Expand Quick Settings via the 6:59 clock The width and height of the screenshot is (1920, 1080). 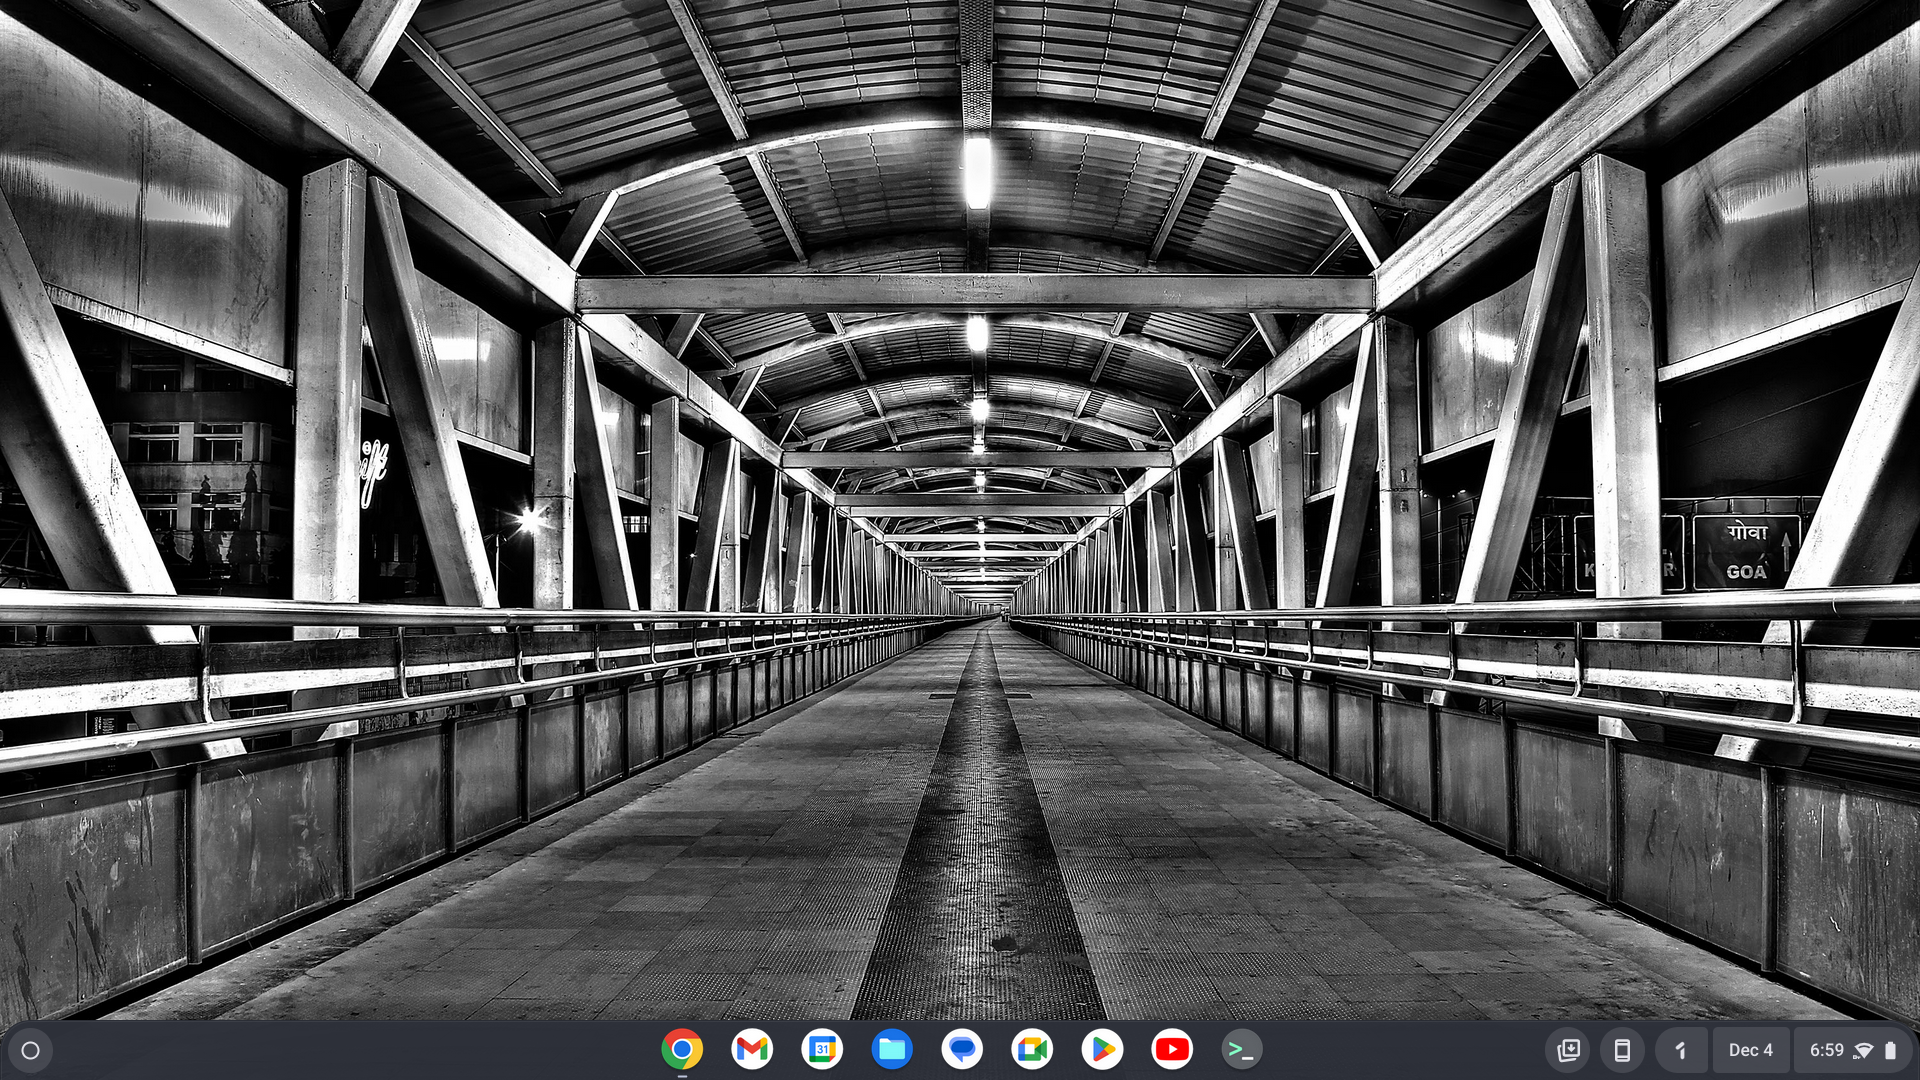coord(1826,1050)
